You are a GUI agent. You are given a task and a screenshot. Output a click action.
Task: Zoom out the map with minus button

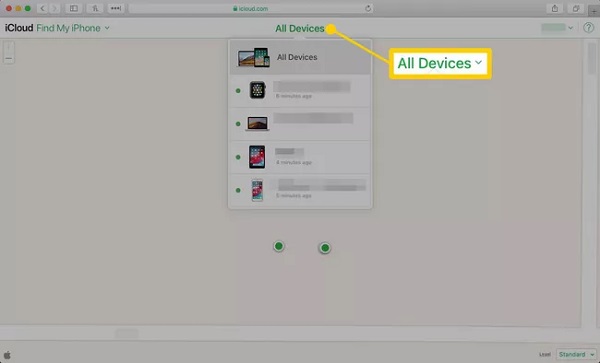pyautogui.click(x=9, y=59)
